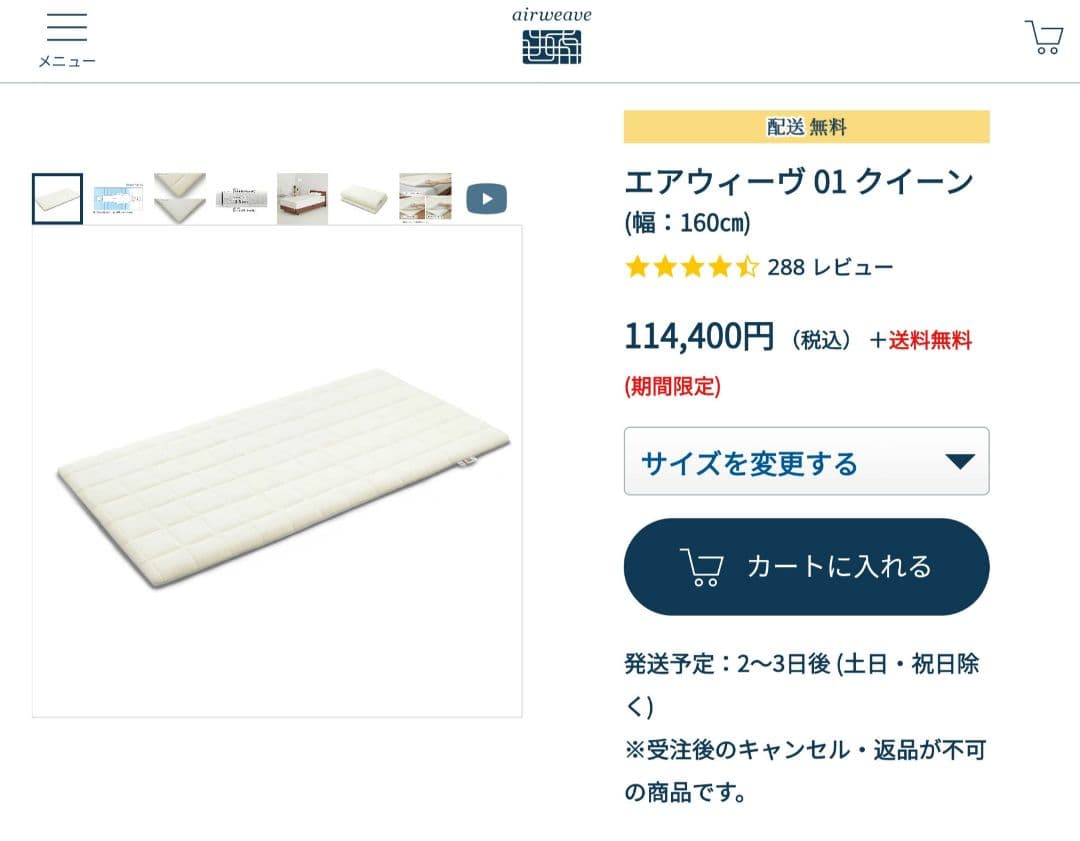Open the 288 レビュー link
Viewport: 1080px width, 841px height.
(830, 267)
